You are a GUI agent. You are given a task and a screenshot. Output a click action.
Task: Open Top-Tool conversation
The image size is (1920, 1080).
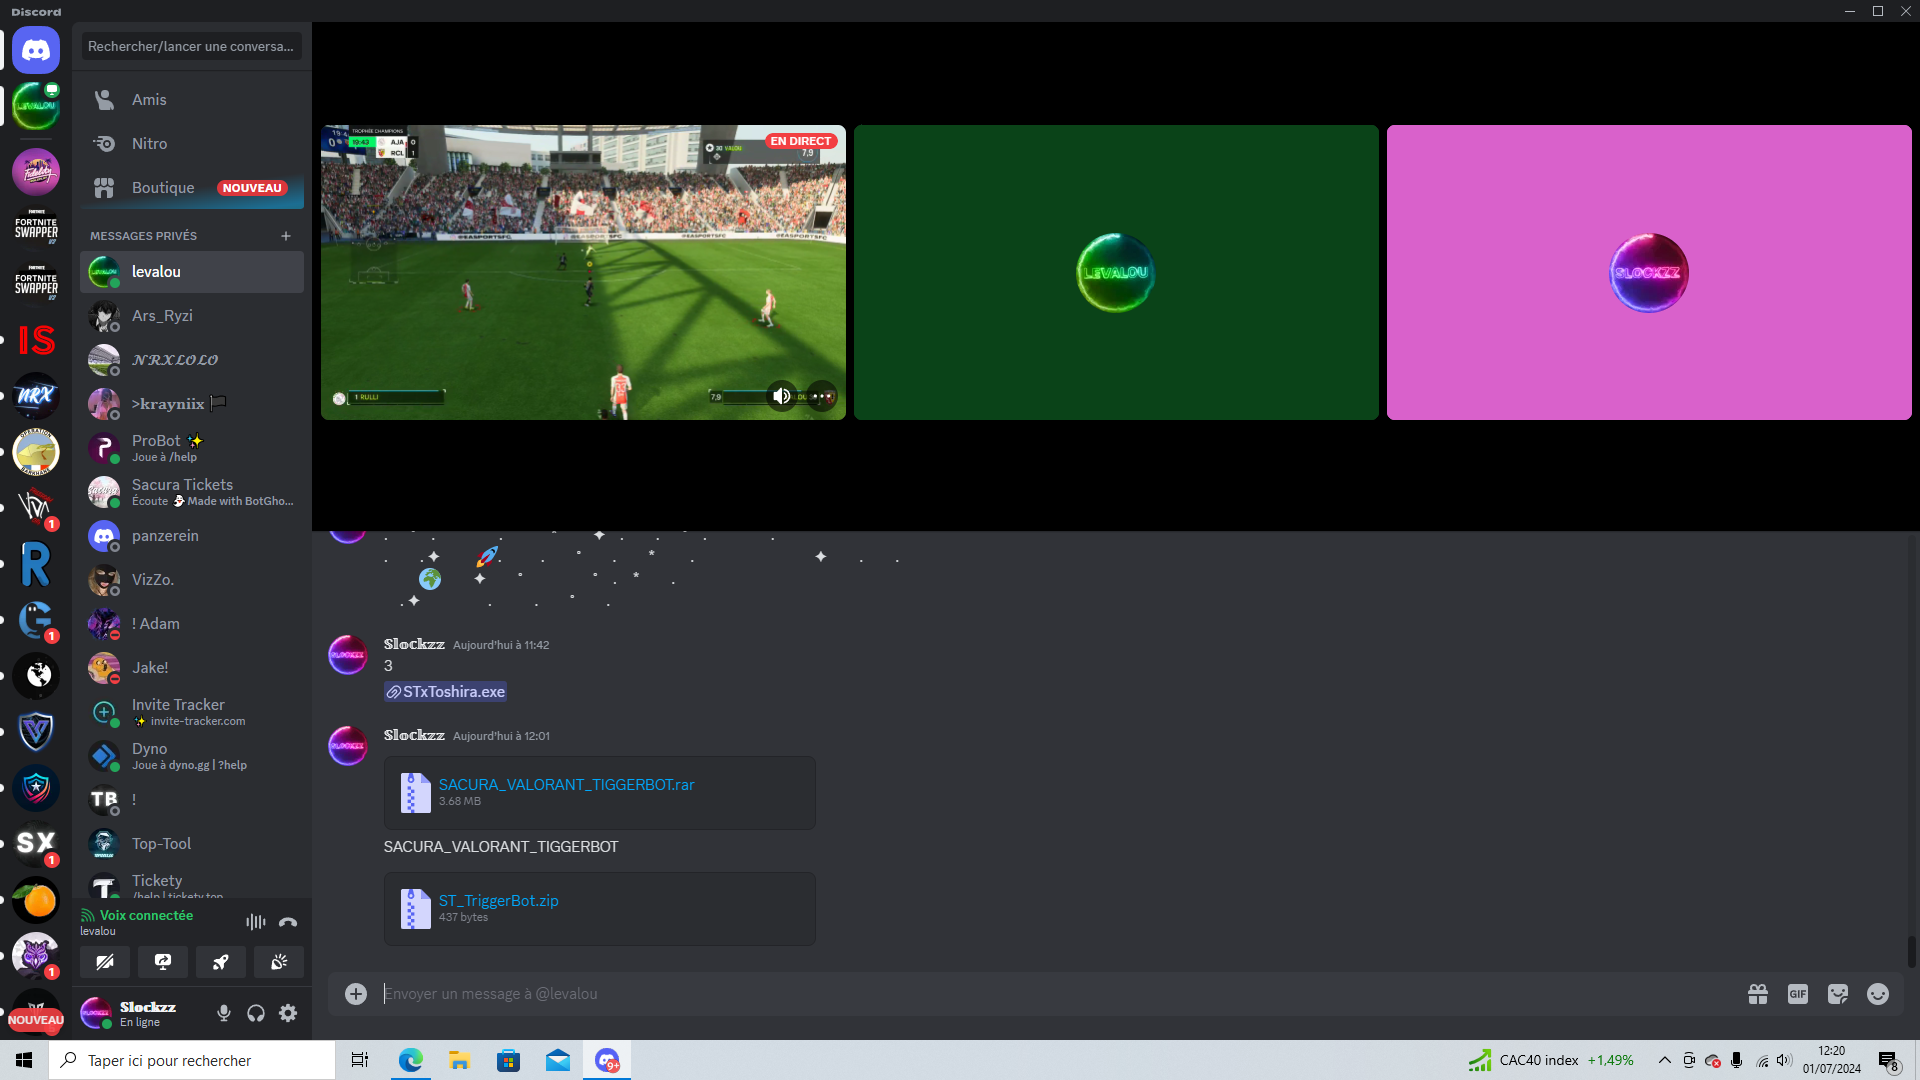click(x=192, y=844)
